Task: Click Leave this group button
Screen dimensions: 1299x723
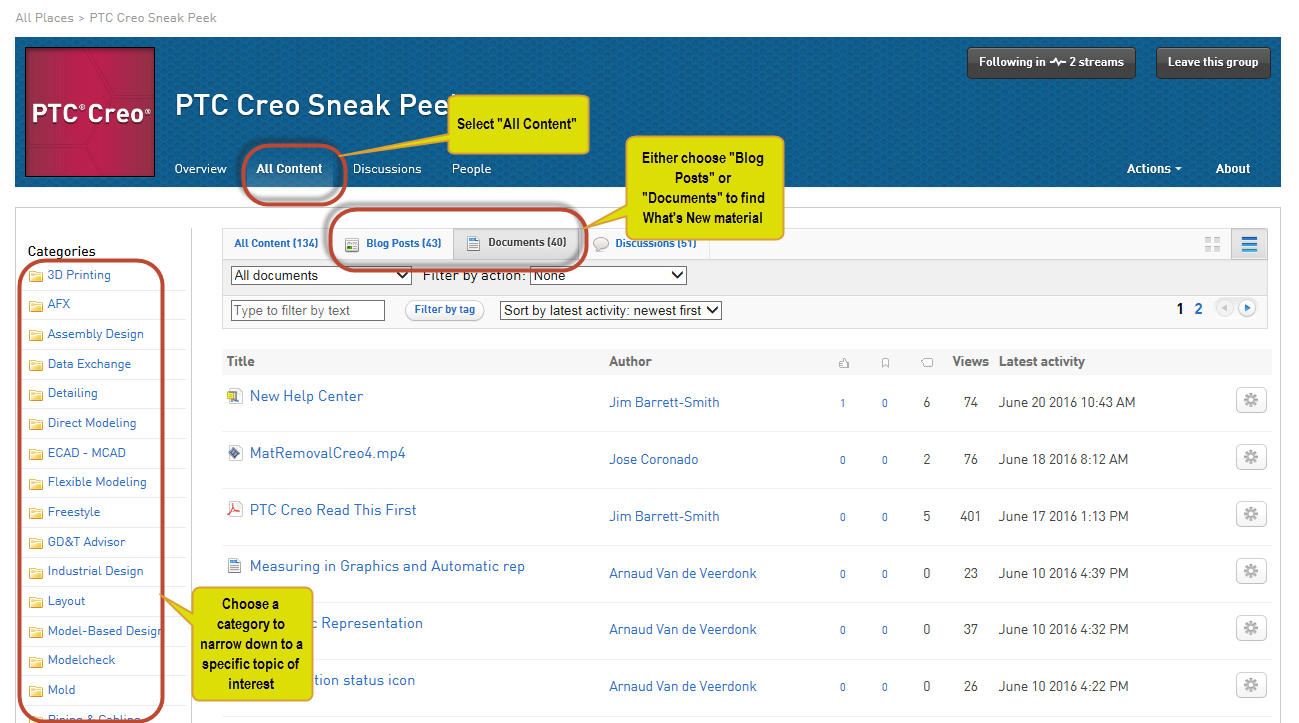Action: coord(1213,62)
